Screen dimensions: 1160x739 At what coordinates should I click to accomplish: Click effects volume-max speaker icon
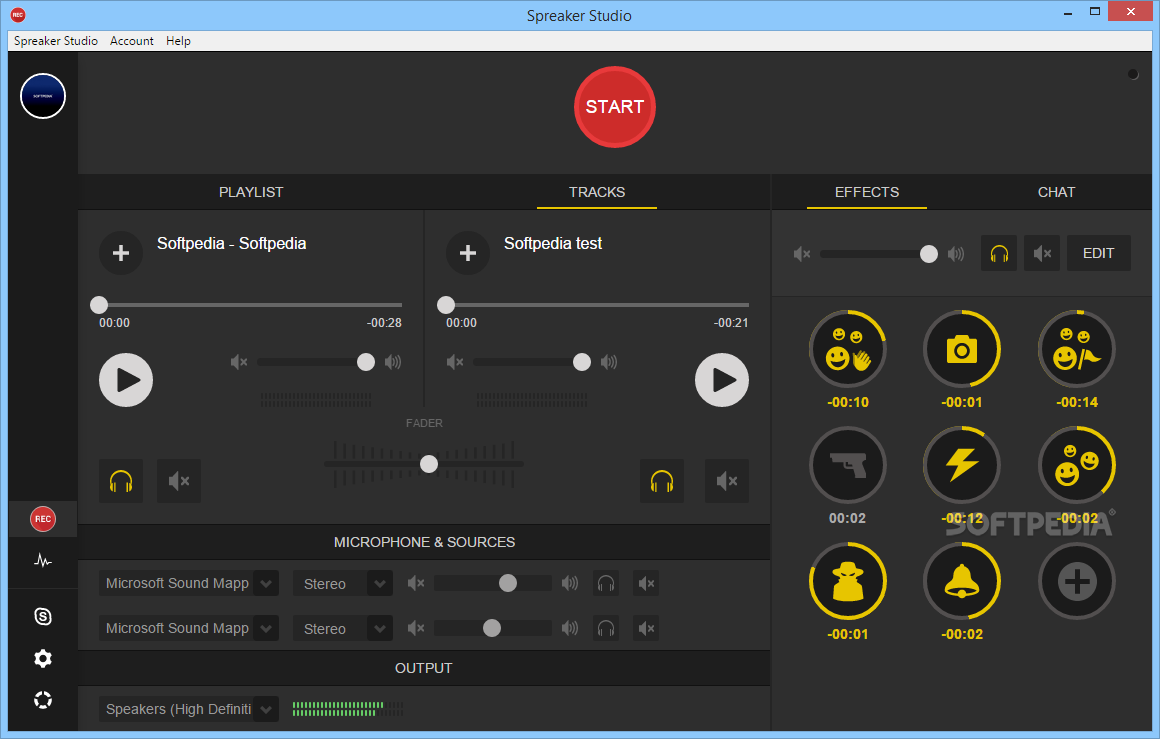coord(956,254)
